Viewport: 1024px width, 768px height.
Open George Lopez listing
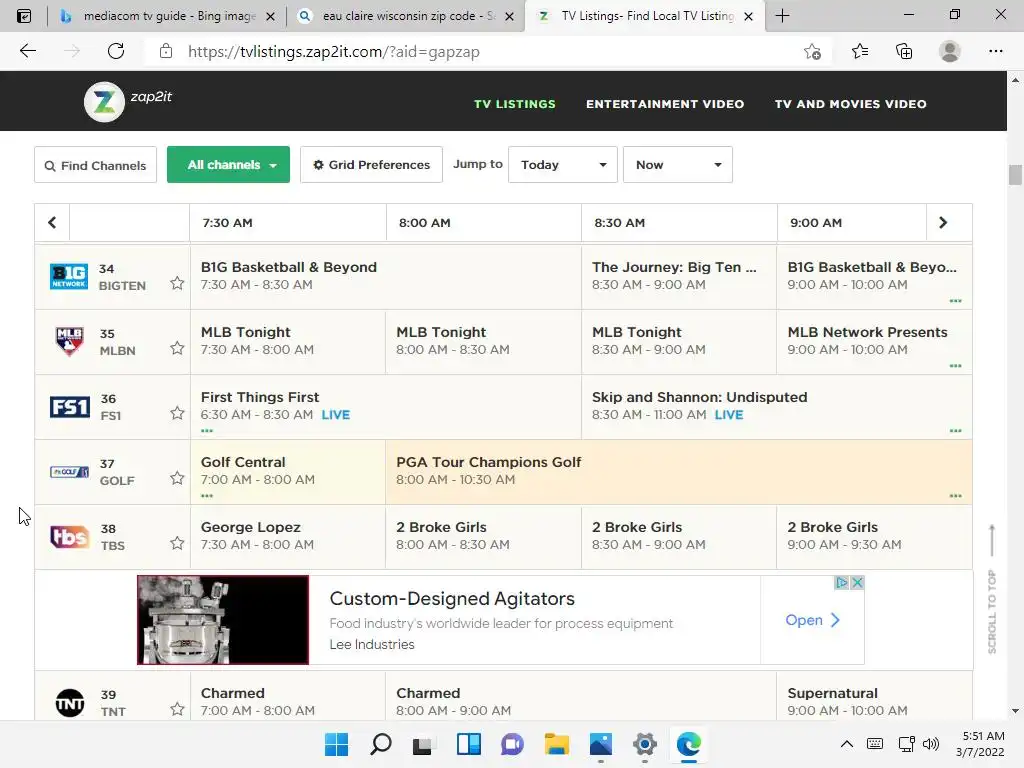pyautogui.click(x=287, y=536)
